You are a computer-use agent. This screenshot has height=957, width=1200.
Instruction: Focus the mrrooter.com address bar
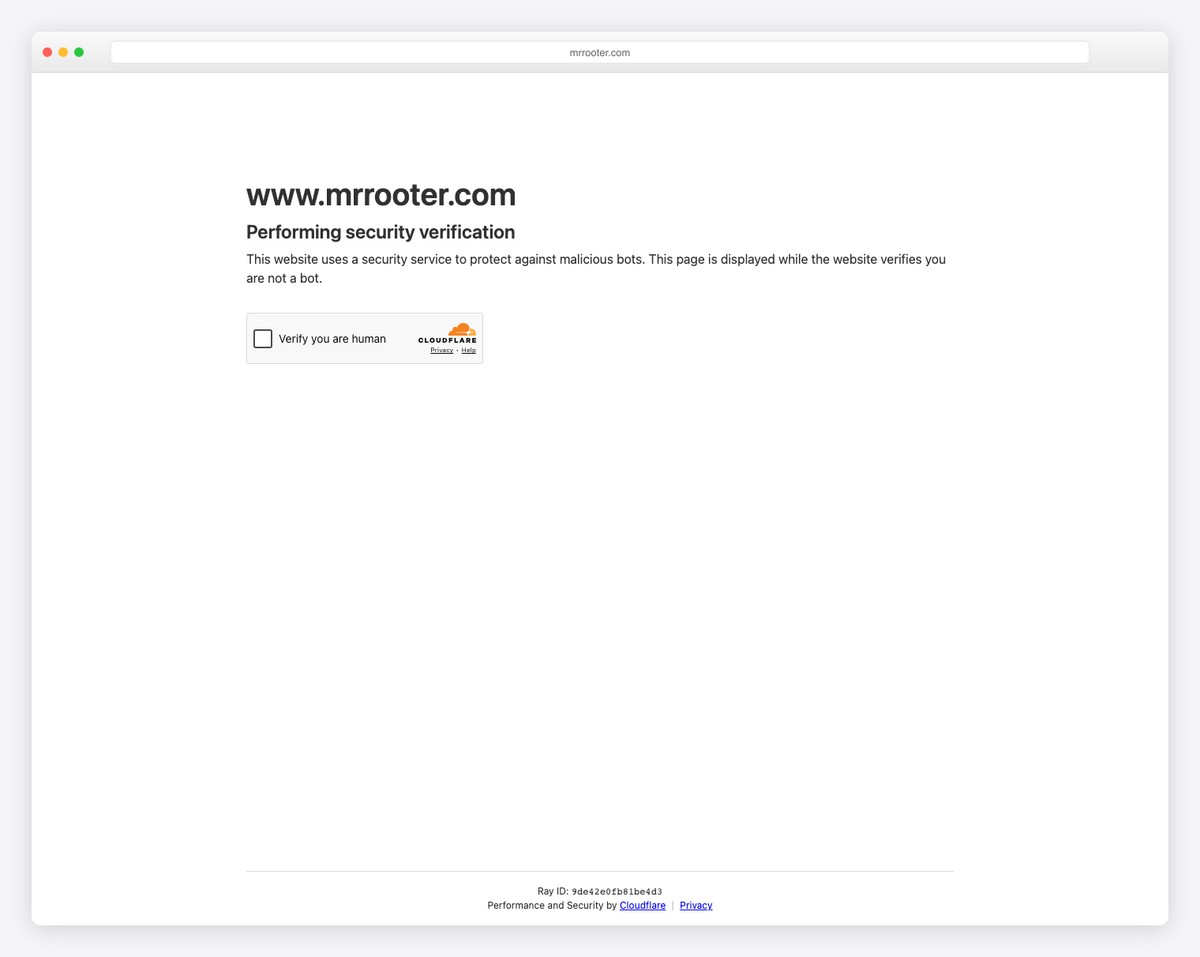(x=600, y=52)
